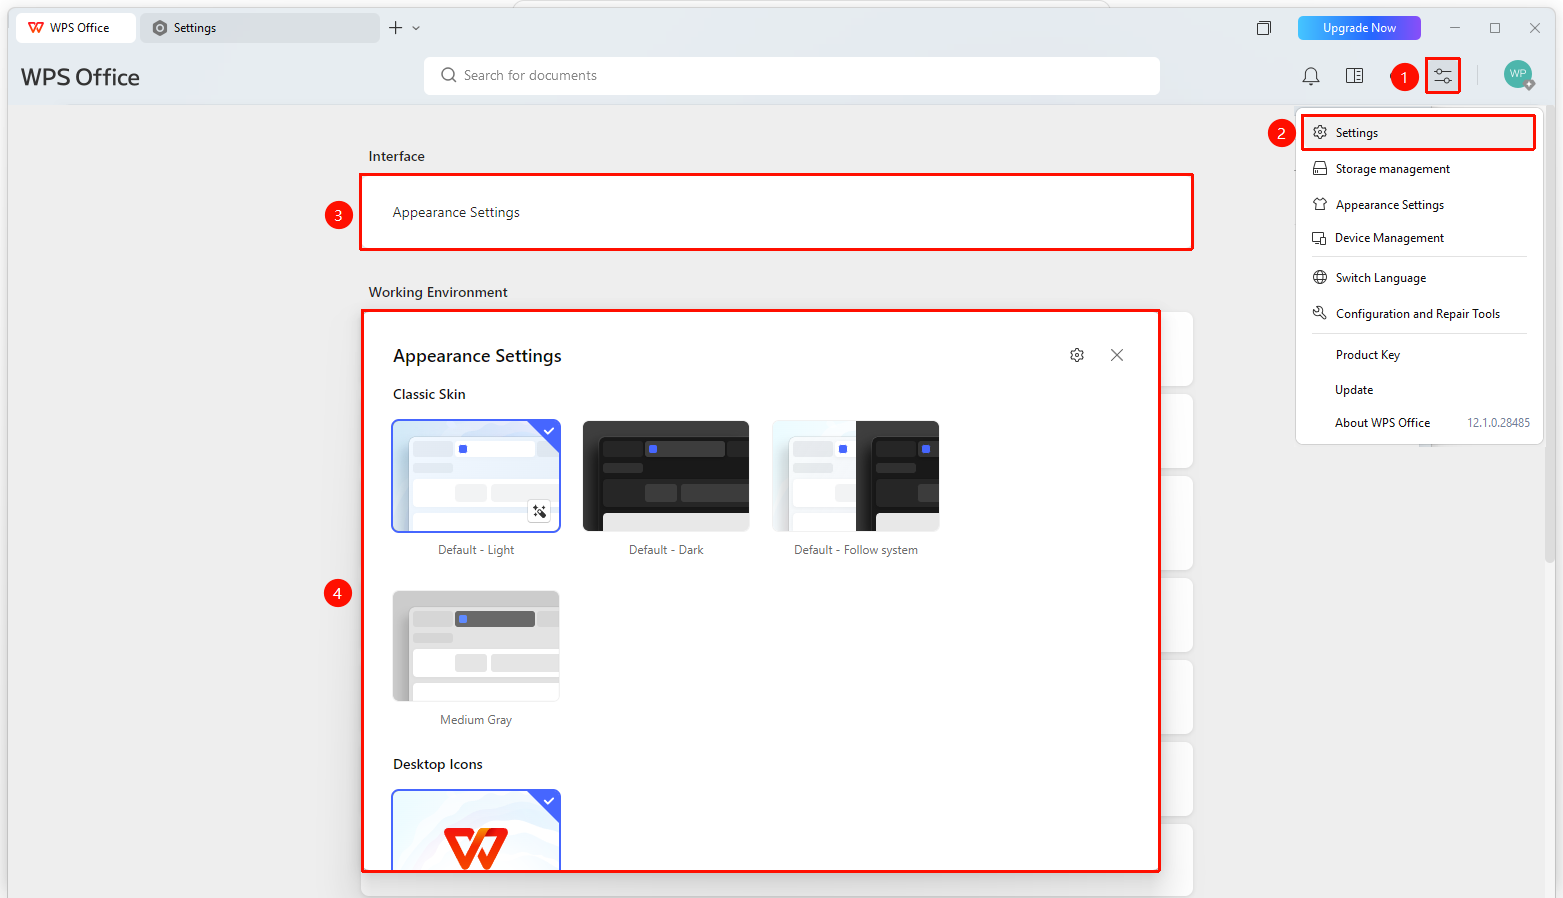Image resolution: width=1563 pixels, height=898 pixels.
Task: Select the Default - Dark skin thumbnail
Action: (666, 476)
